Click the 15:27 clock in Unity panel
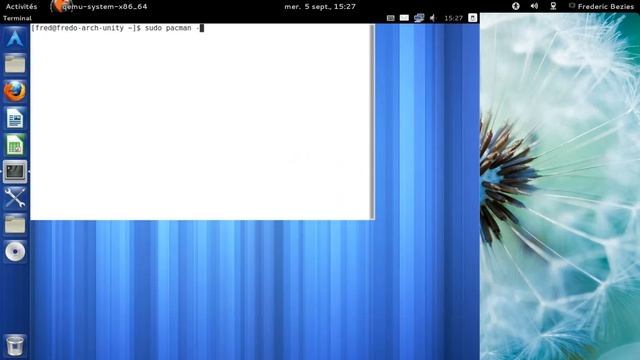Viewport: 640px width, 360px height. pos(453,18)
